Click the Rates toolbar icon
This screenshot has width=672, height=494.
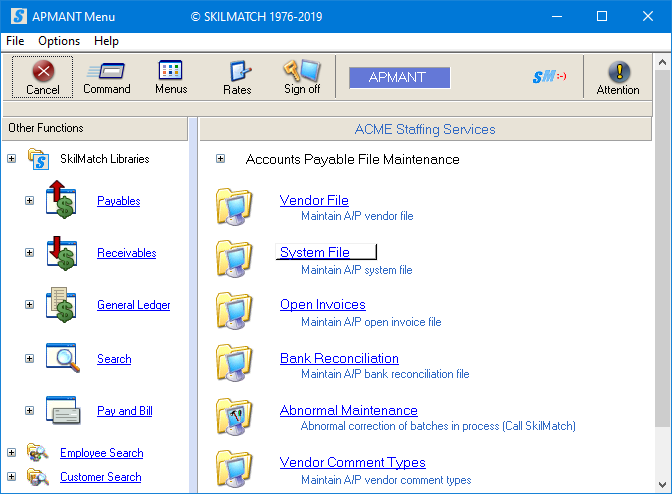[240, 71]
